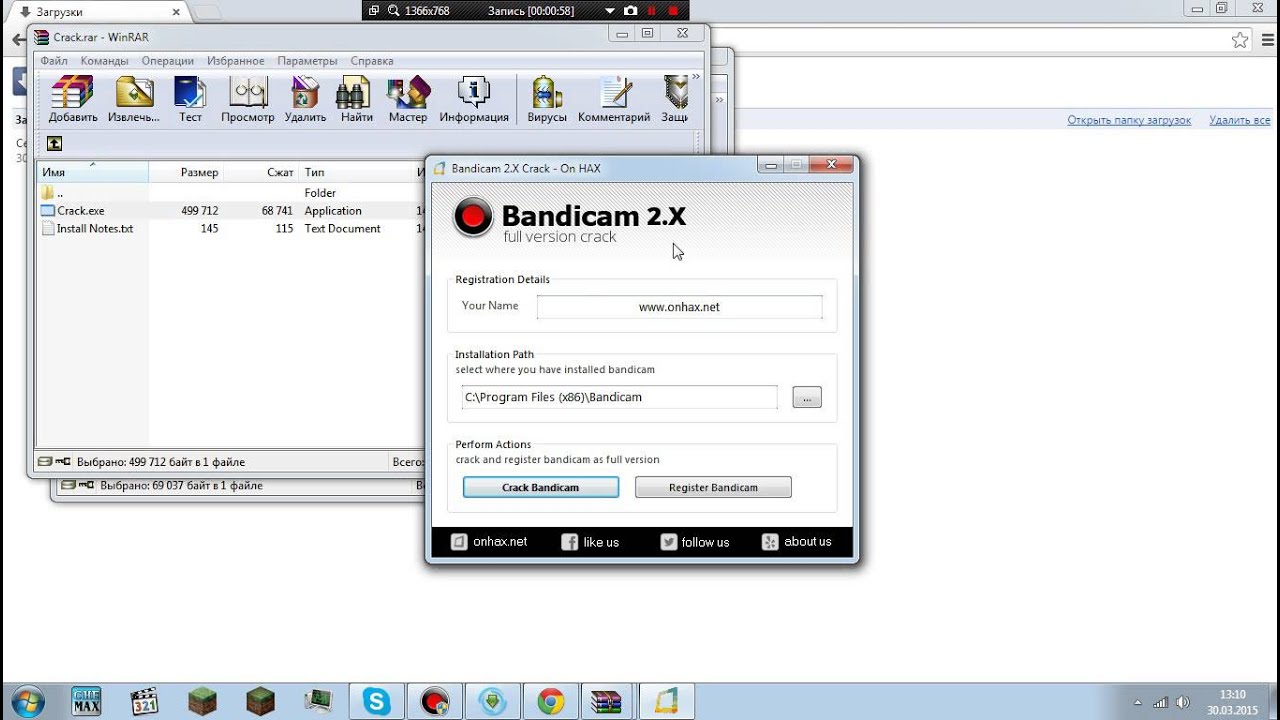Image resolution: width=1280 pixels, height=720 pixels.
Task: Open the Операции menu
Action: [167, 61]
